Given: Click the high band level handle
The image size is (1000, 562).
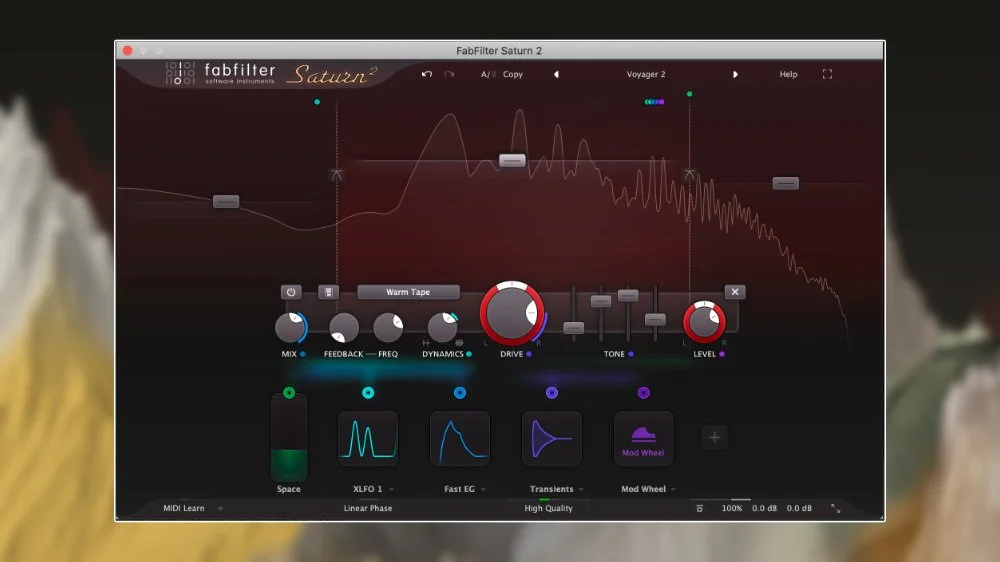Looking at the screenshot, I should pyautogui.click(x=786, y=183).
